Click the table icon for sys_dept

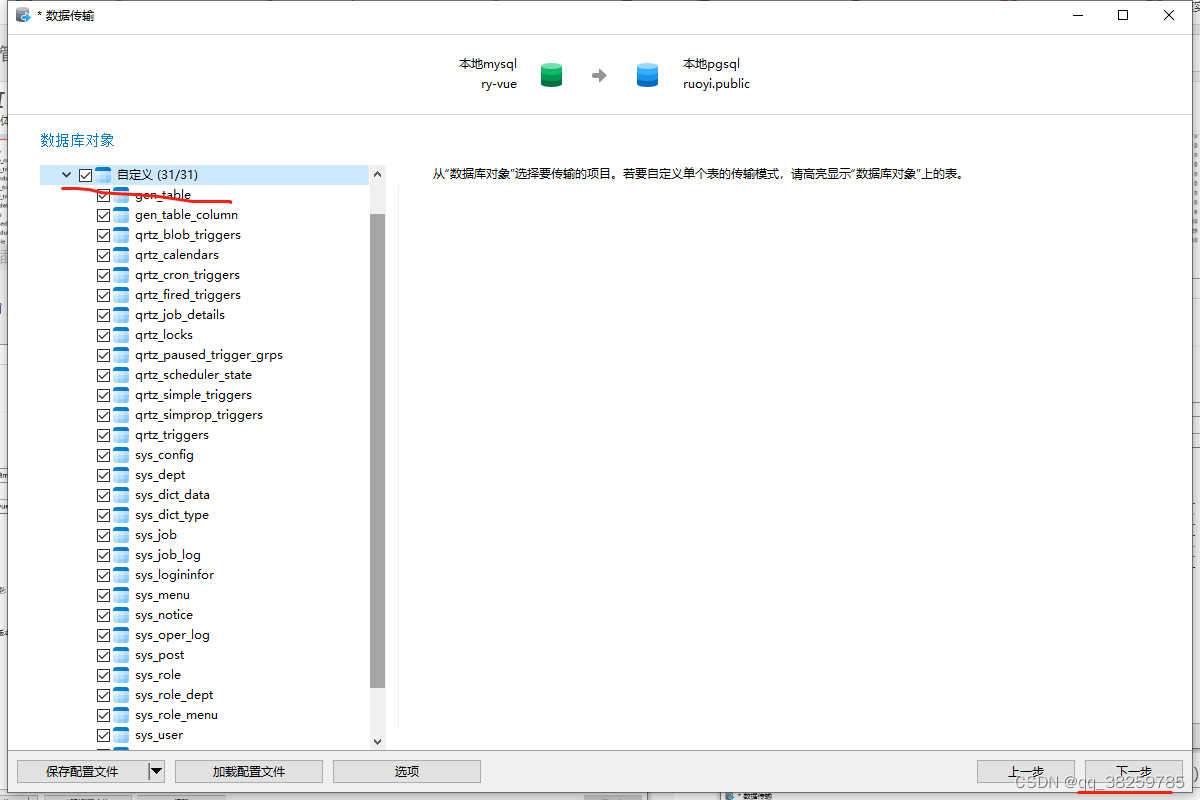point(121,475)
